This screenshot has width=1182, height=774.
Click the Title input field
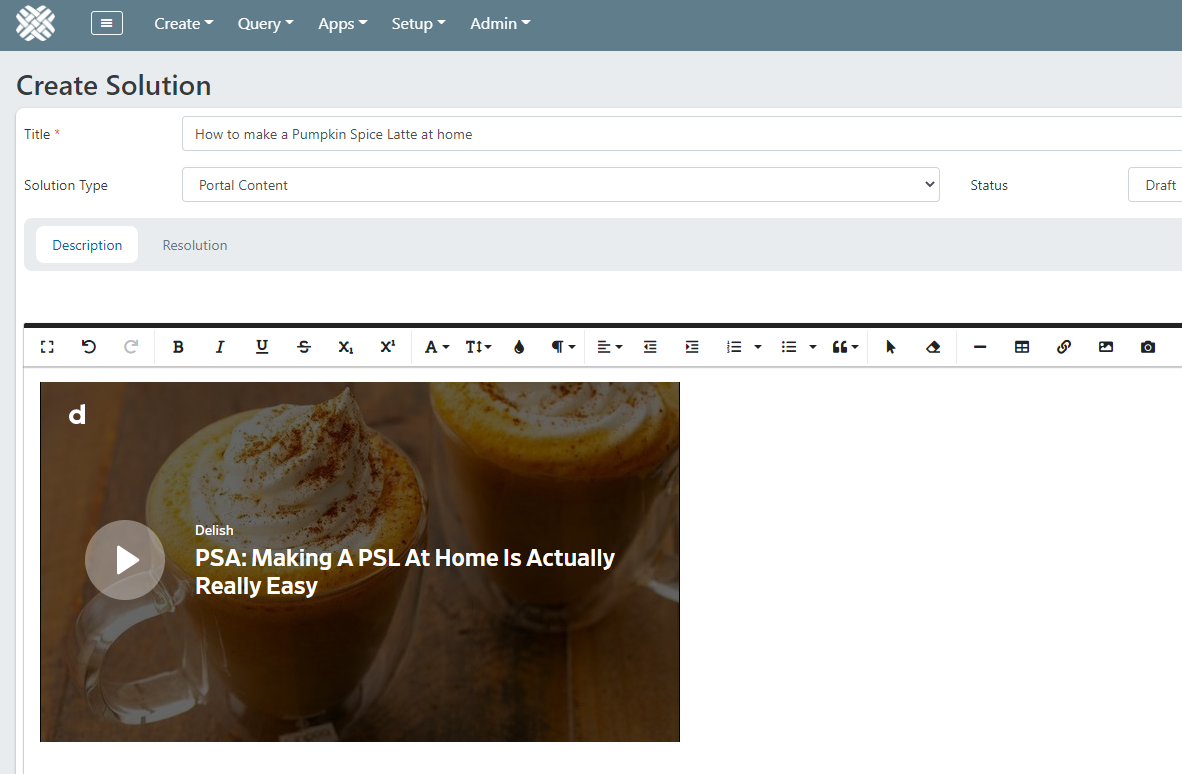pos(680,134)
